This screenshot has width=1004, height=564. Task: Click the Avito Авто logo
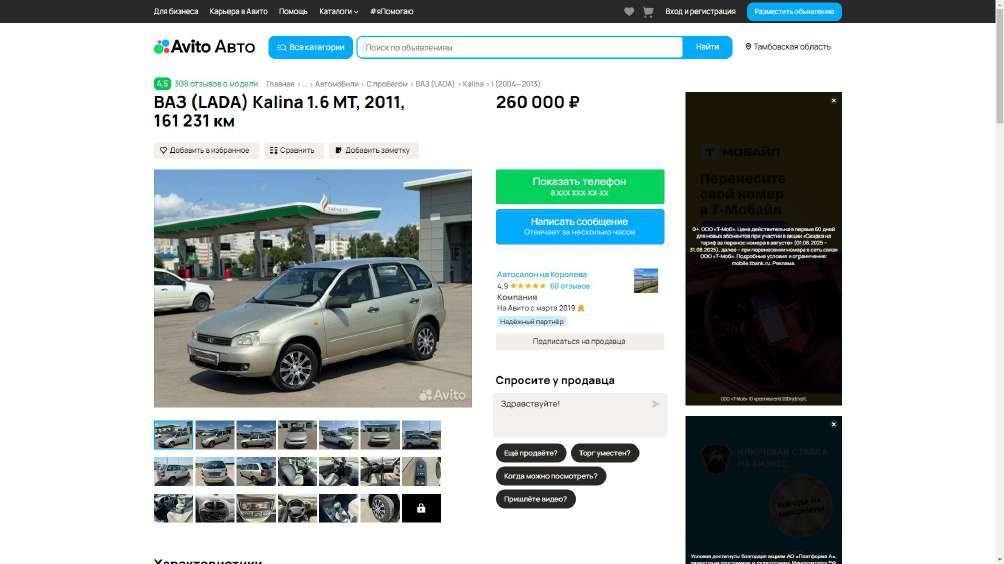[x=204, y=47]
